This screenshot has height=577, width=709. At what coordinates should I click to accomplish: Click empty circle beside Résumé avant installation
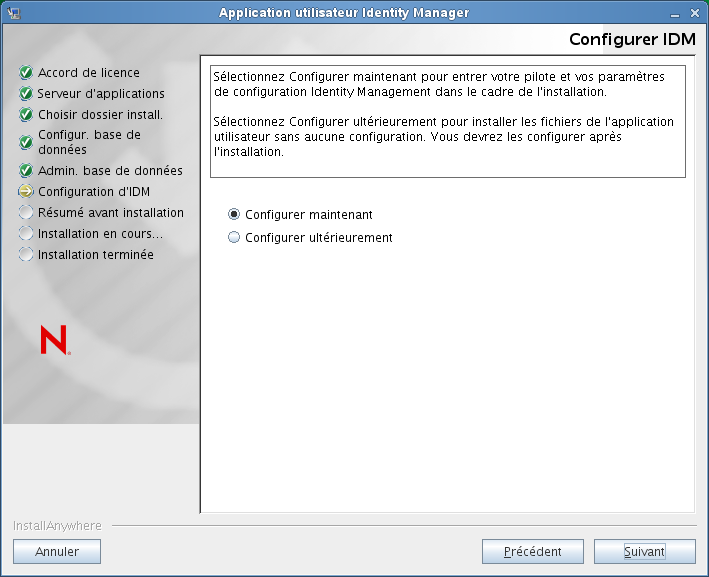[x=26, y=212]
